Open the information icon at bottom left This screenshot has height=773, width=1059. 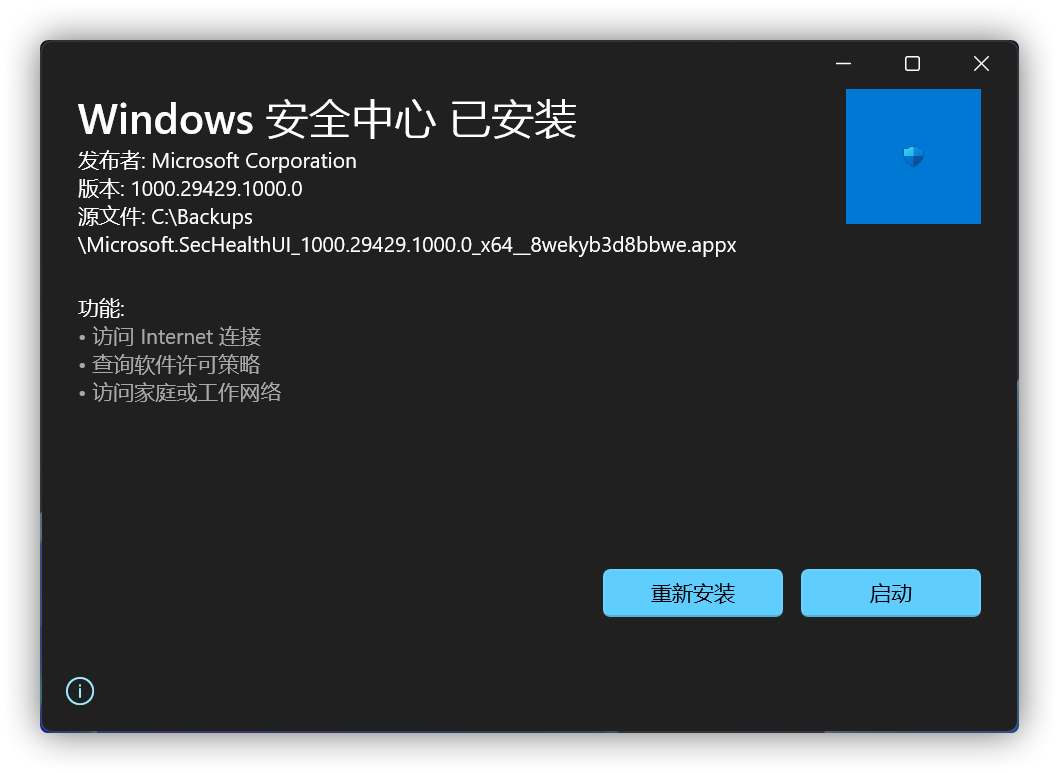click(80, 691)
